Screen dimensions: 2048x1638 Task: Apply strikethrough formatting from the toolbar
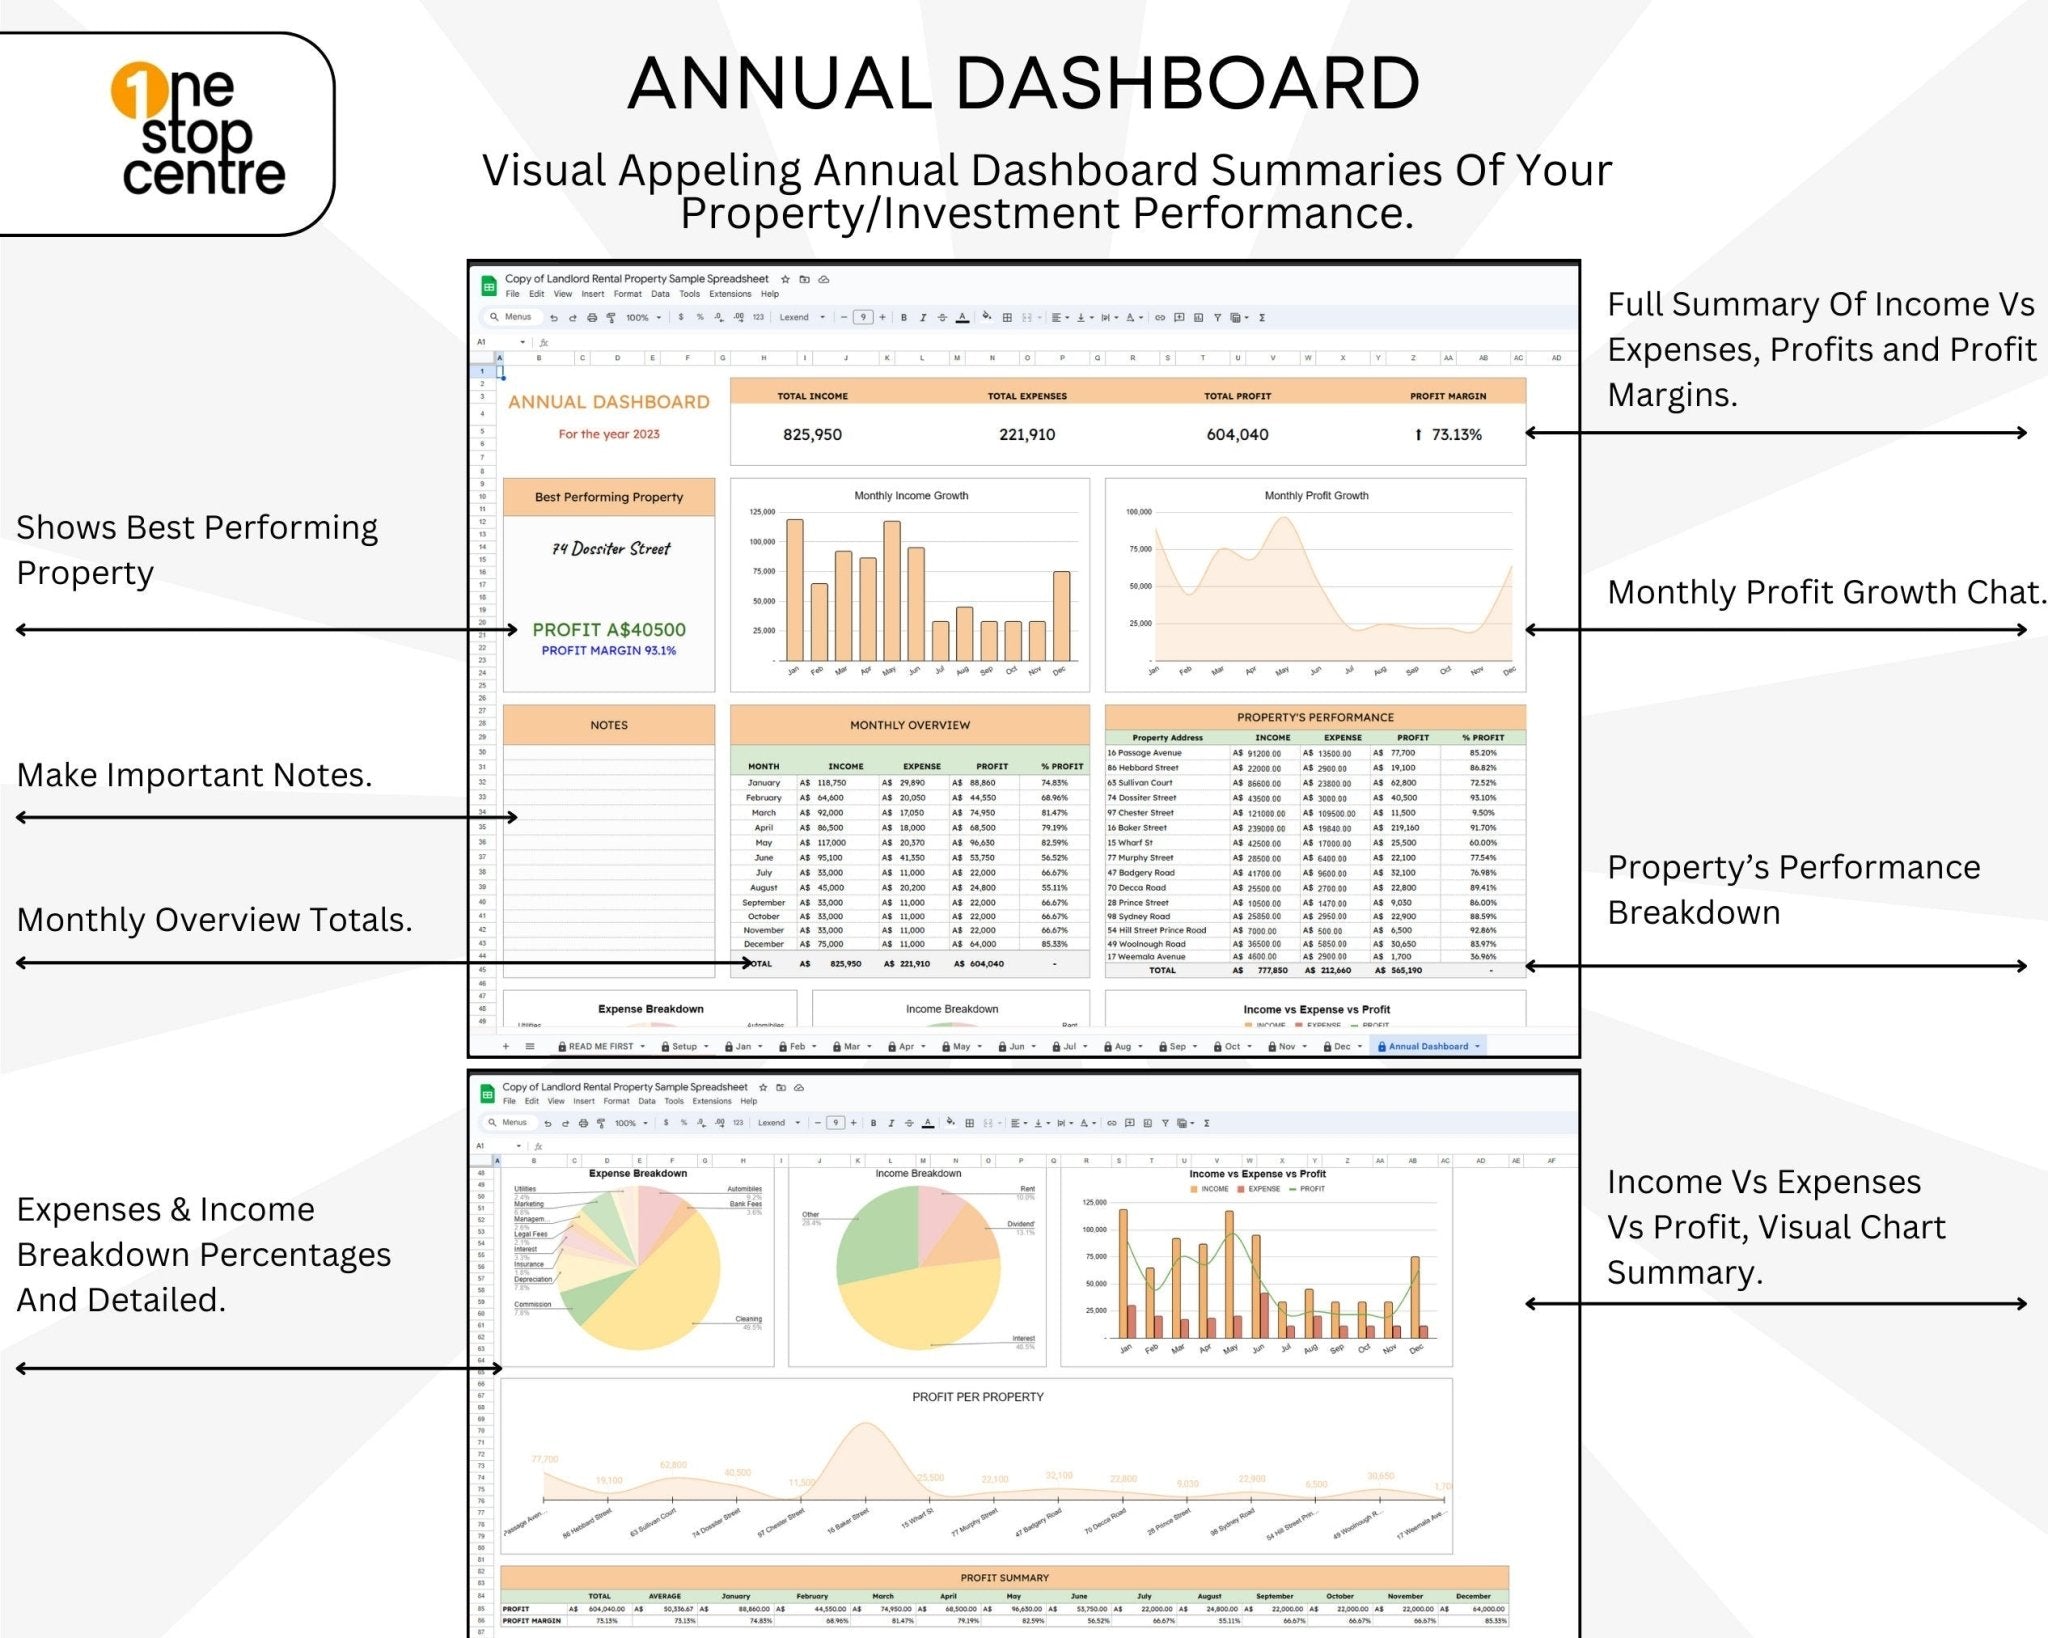coord(943,318)
